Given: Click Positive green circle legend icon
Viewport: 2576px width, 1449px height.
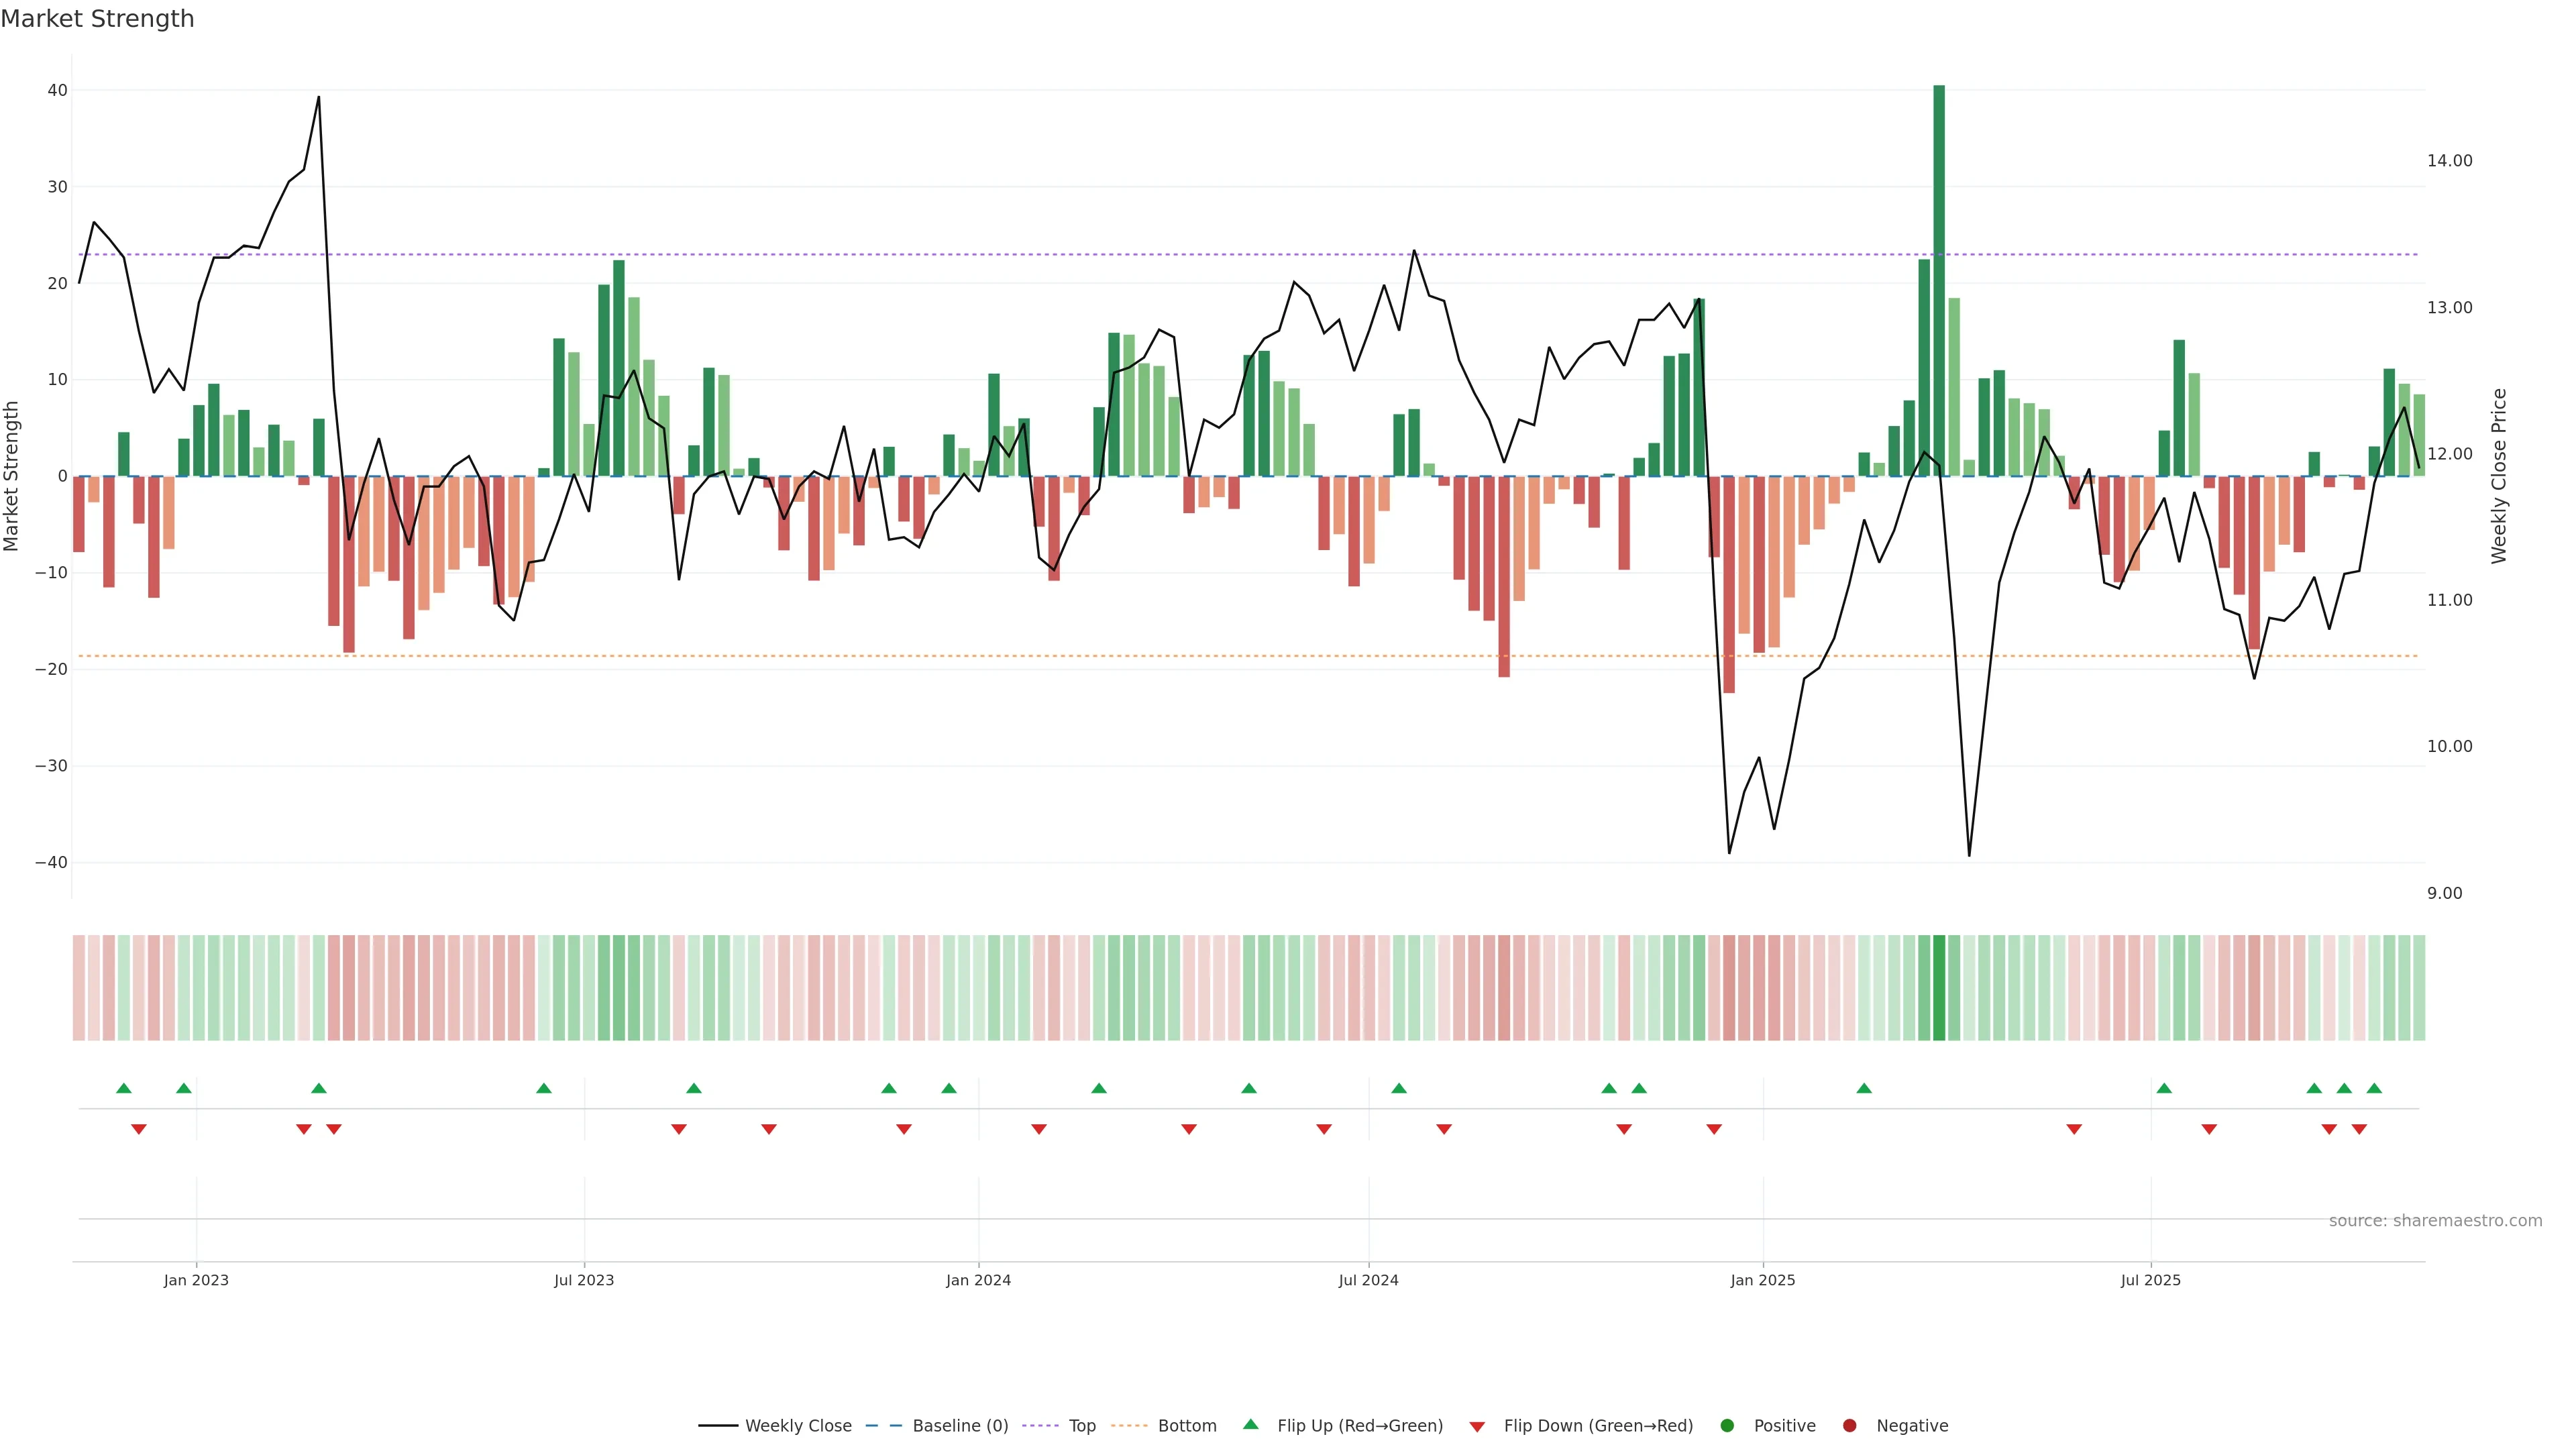Looking at the screenshot, I should [x=1727, y=1425].
